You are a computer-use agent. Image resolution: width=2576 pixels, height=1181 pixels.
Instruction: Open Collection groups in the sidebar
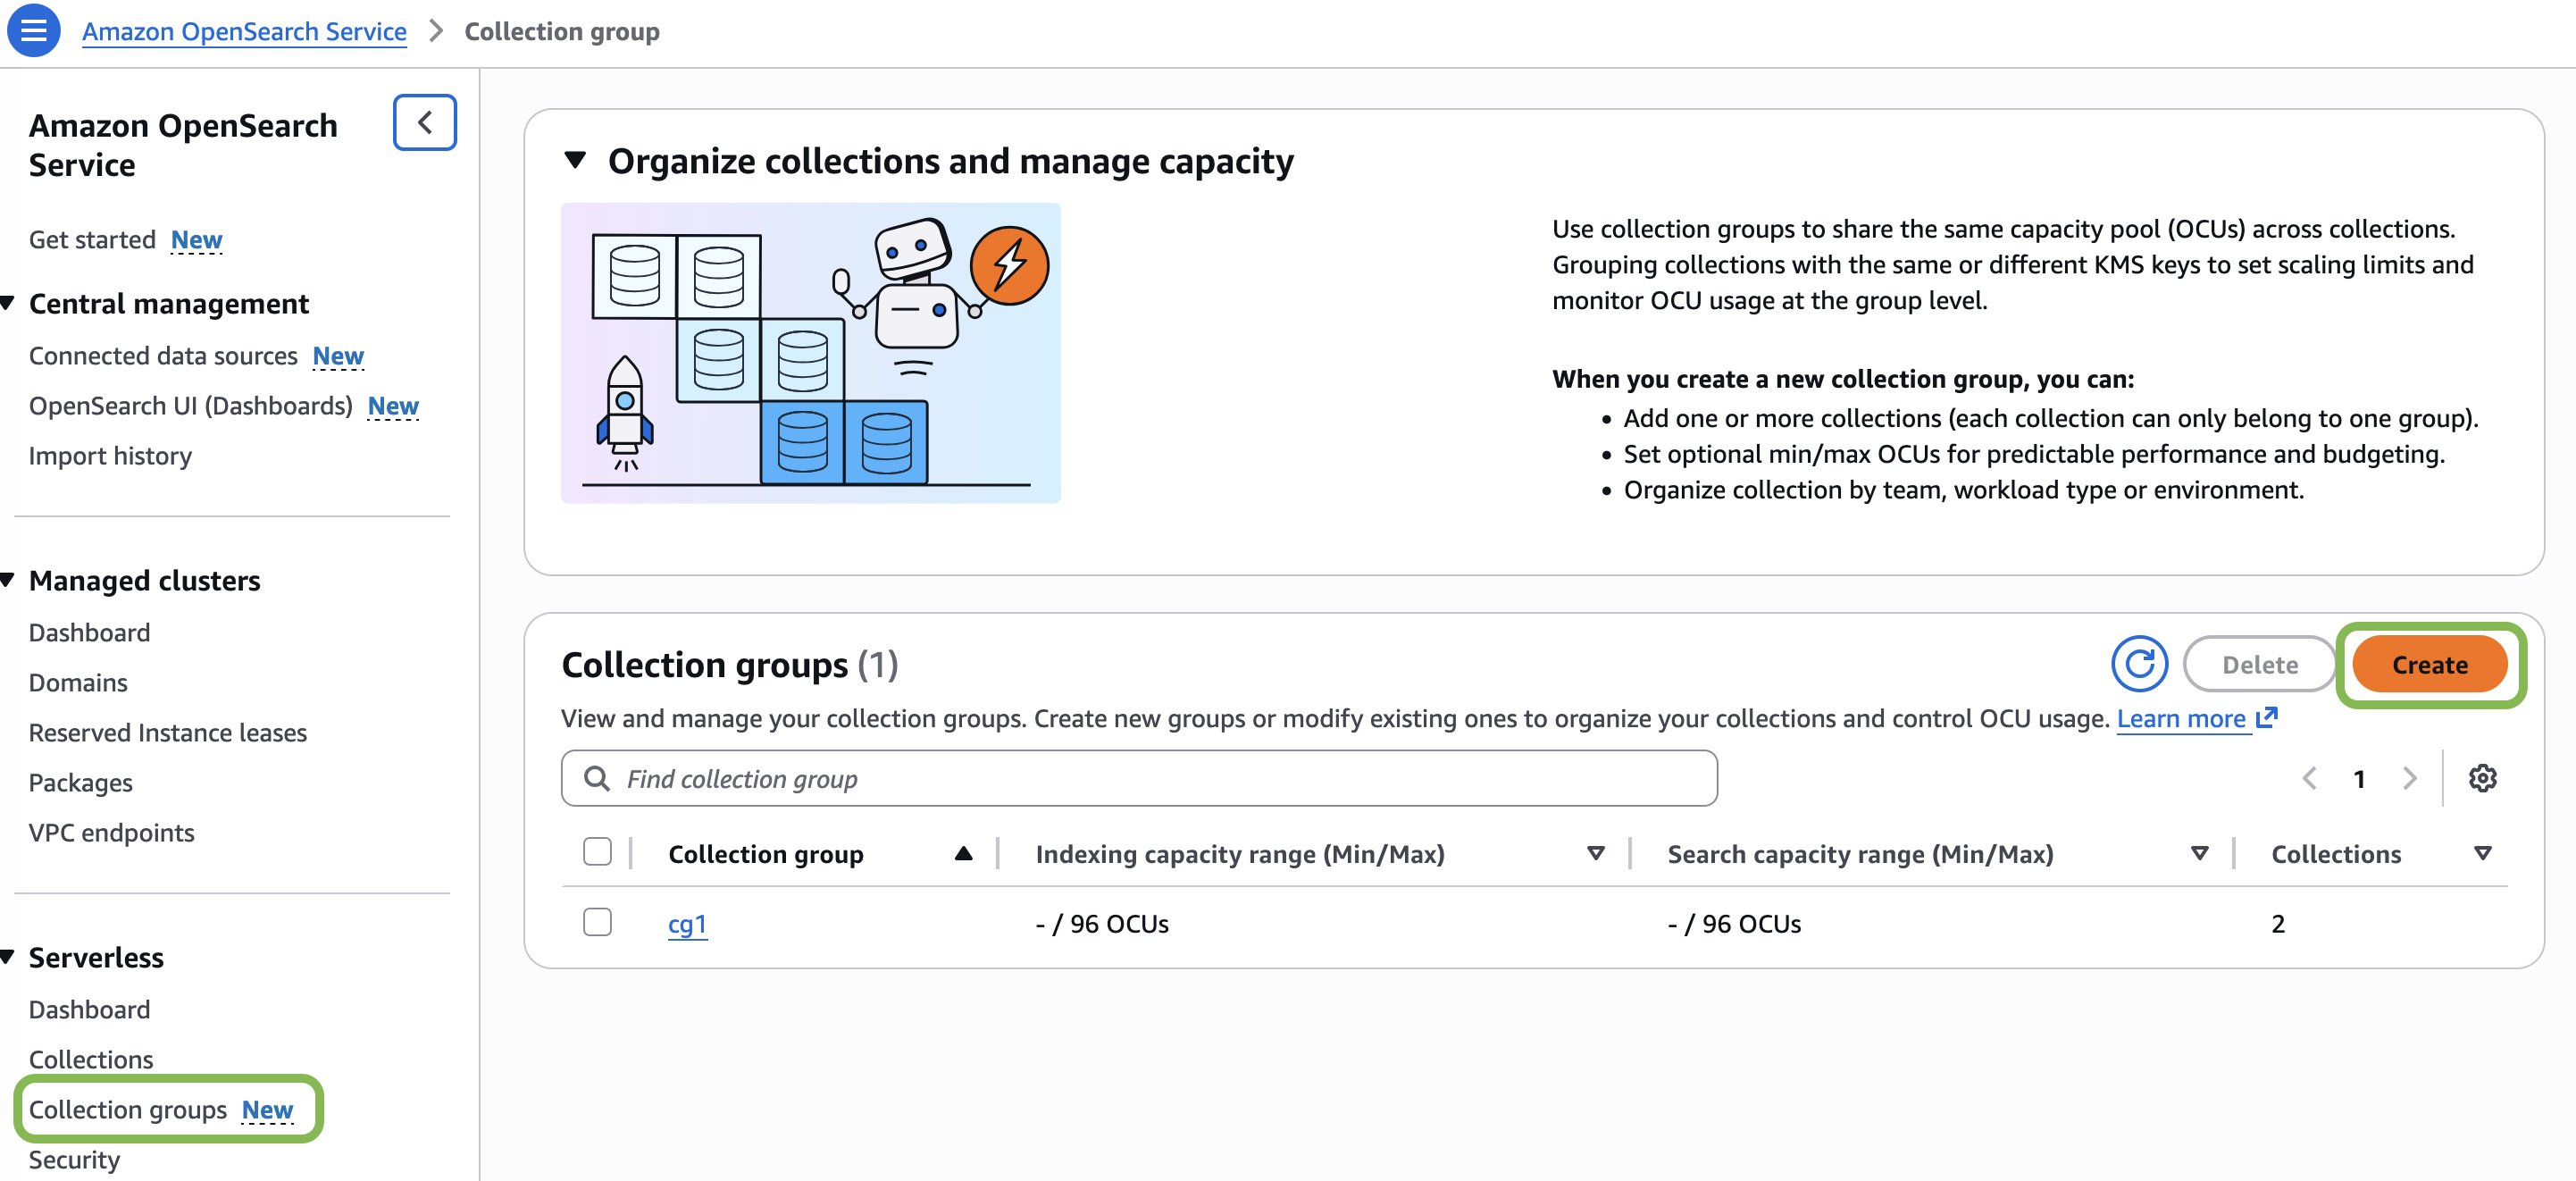click(x=128, y=1109)
